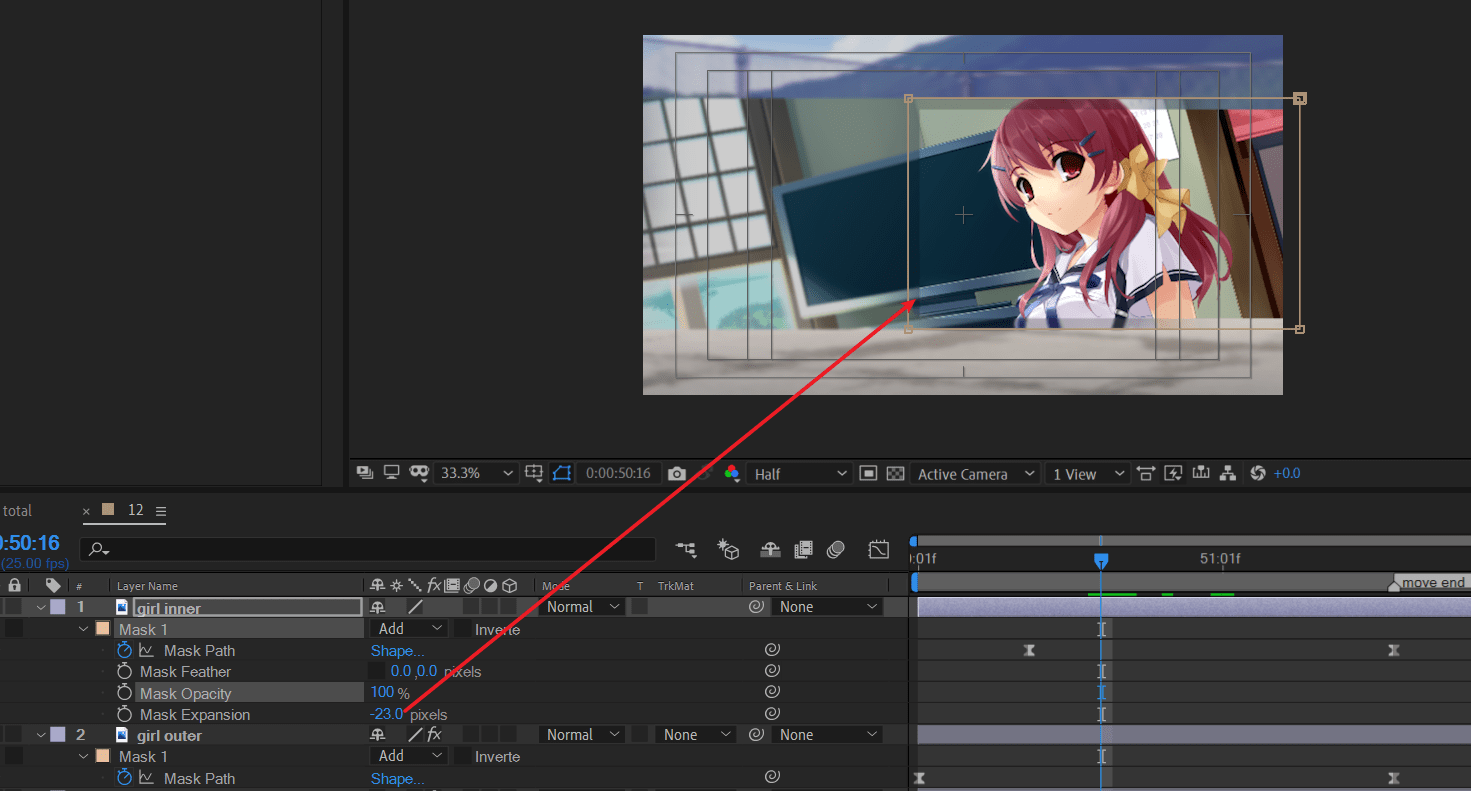Click the Mask Opacity 100 value
This screenshot has width=1471, height=791.
coord(382,692)
